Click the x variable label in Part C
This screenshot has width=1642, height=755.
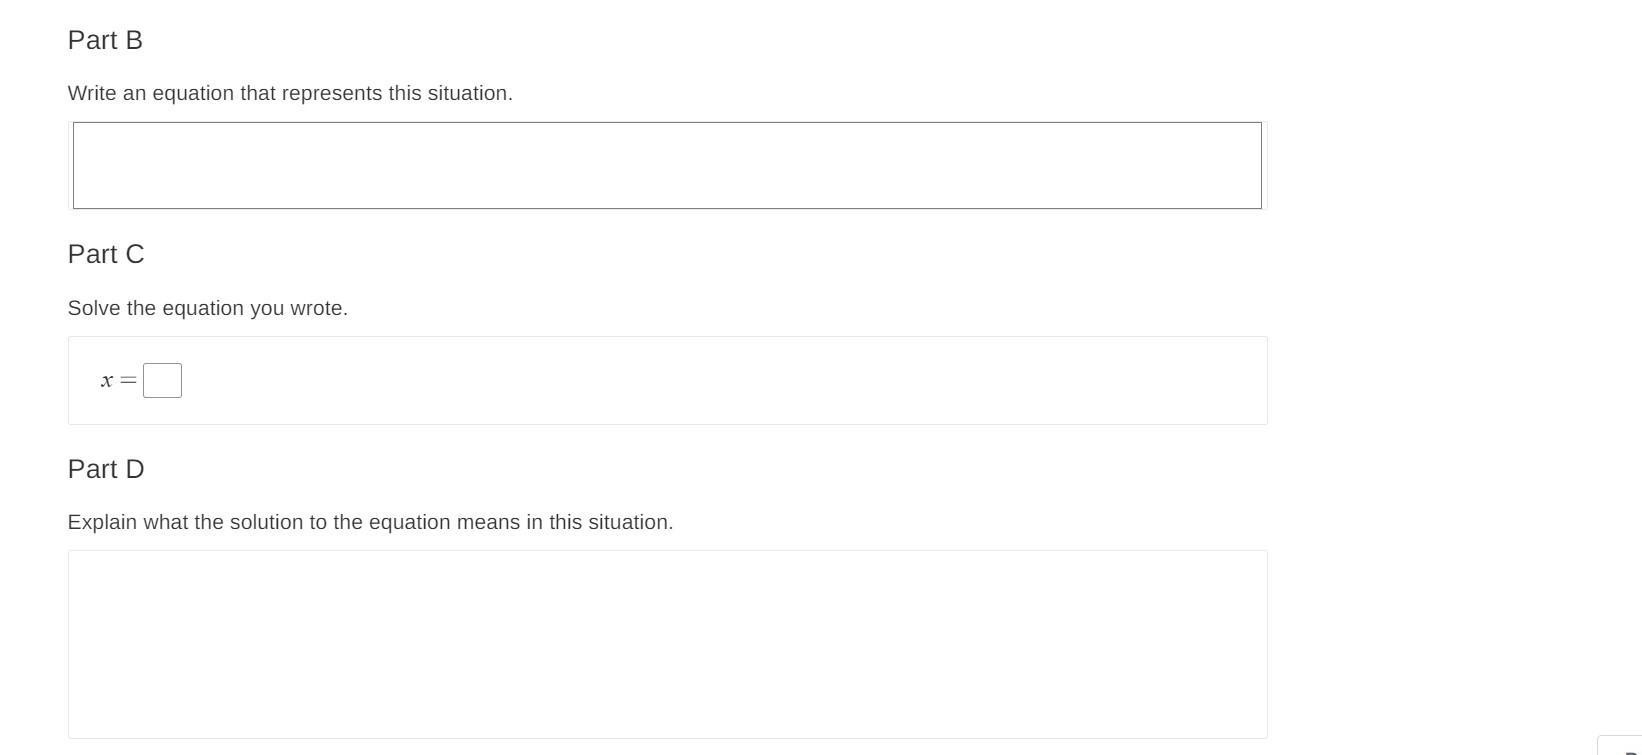(107, 381)
